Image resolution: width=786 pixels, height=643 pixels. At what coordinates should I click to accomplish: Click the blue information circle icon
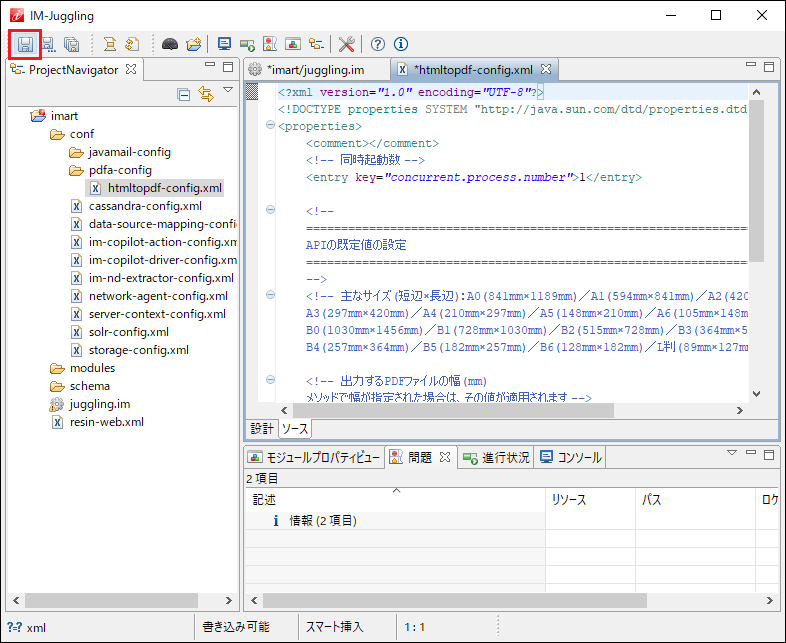click(x=401, y=44)
